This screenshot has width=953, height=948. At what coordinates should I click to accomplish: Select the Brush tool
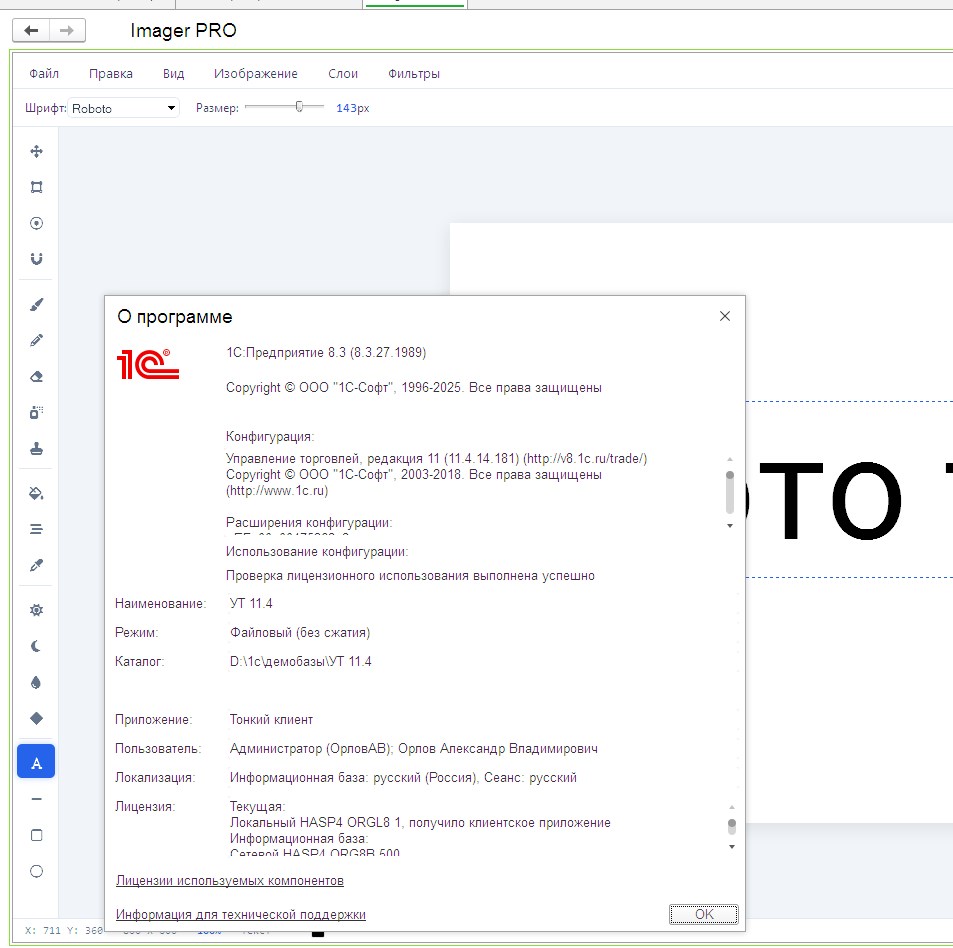pyautogui.click(x=36, y=304)
